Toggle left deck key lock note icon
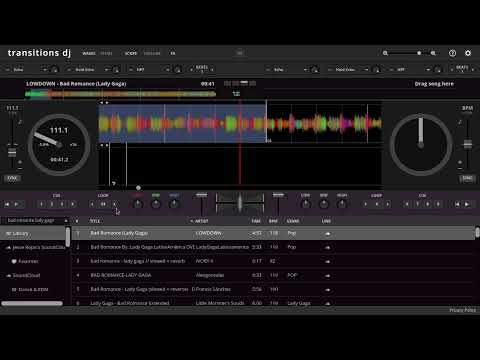Screen dimensions: 480x360 [x=20, y=122]
